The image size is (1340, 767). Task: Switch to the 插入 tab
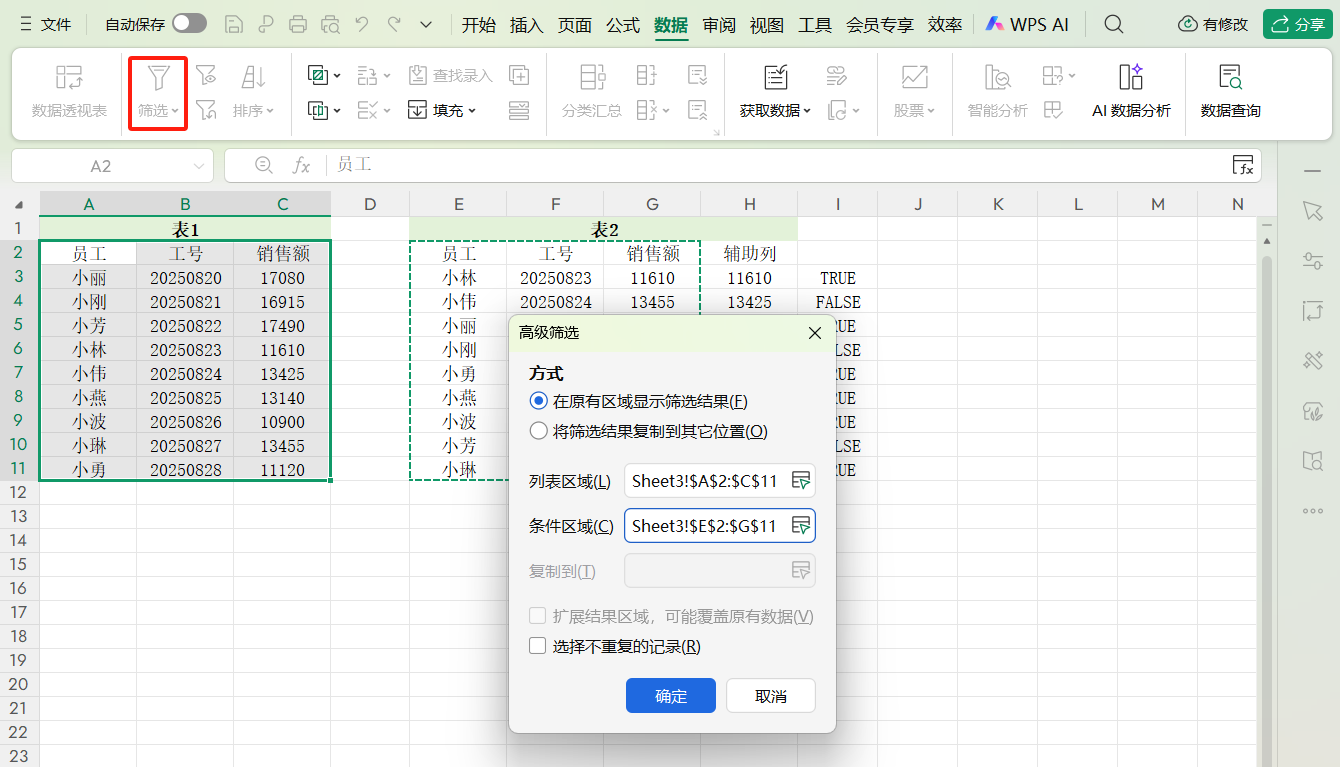point(527,25)
